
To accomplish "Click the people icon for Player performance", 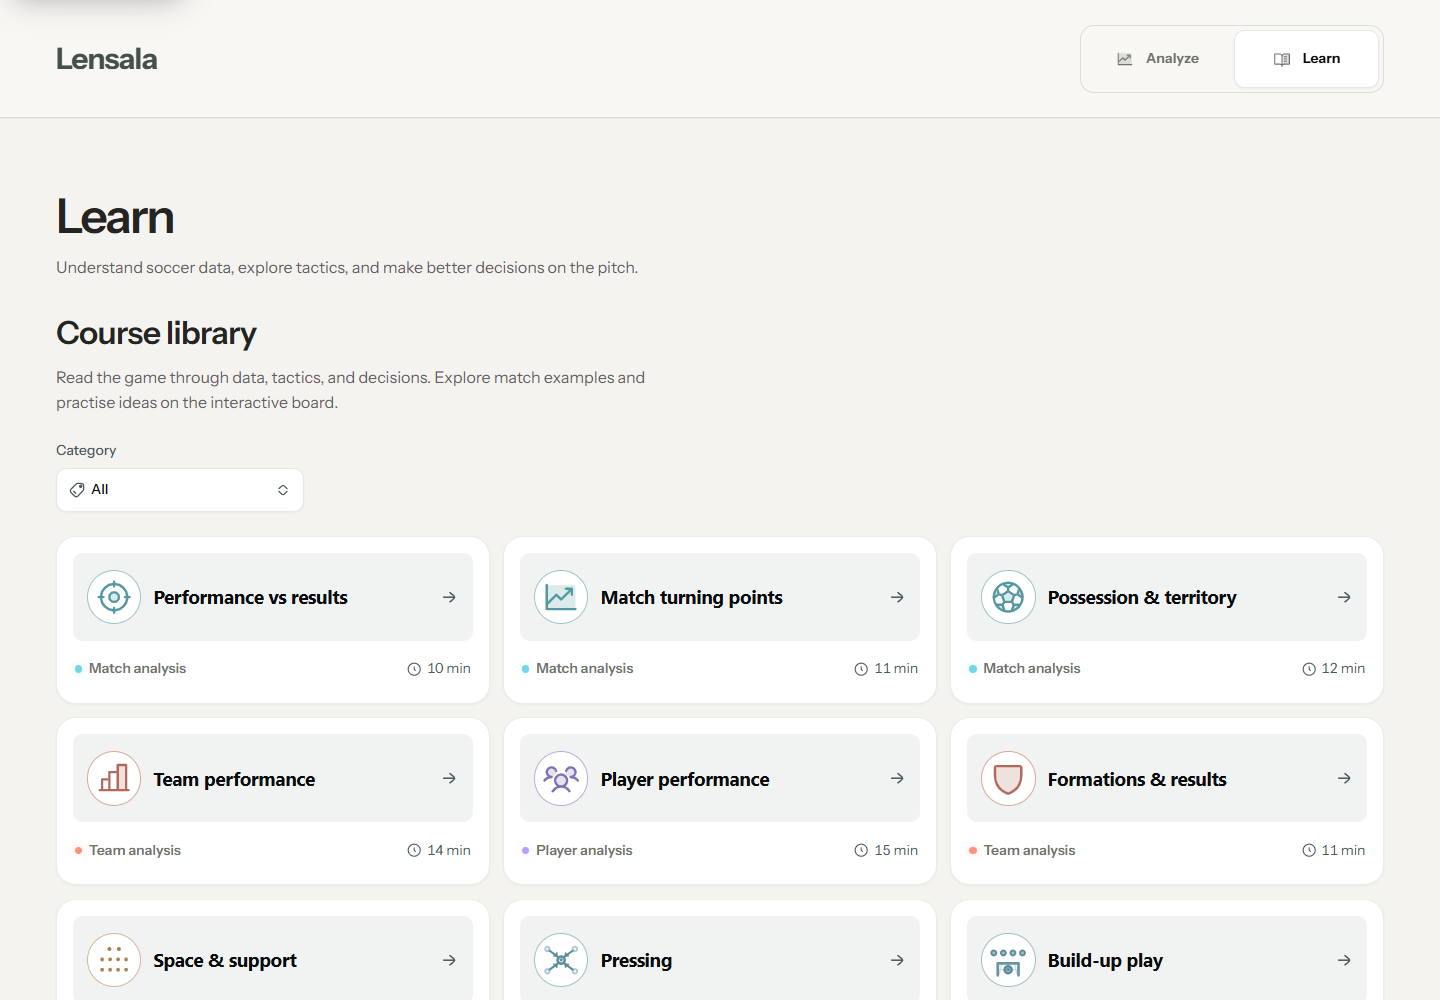I will point(561,778).
